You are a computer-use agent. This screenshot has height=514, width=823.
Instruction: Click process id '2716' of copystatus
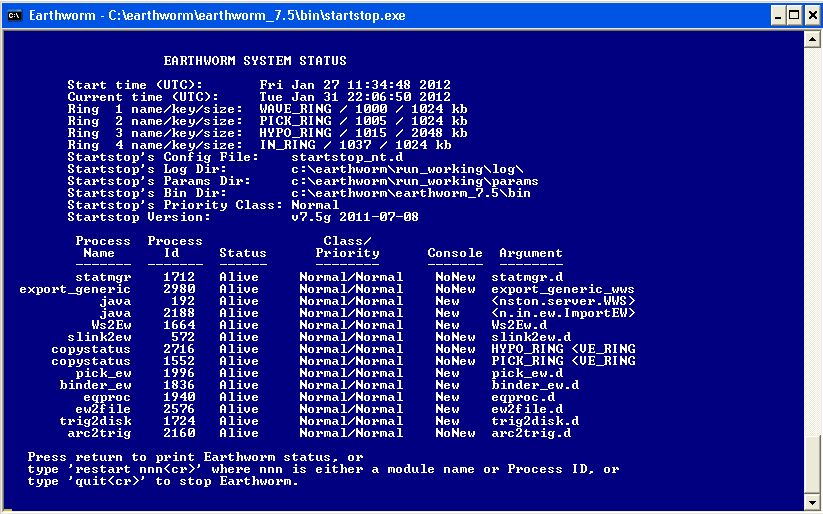coord(179,350)
